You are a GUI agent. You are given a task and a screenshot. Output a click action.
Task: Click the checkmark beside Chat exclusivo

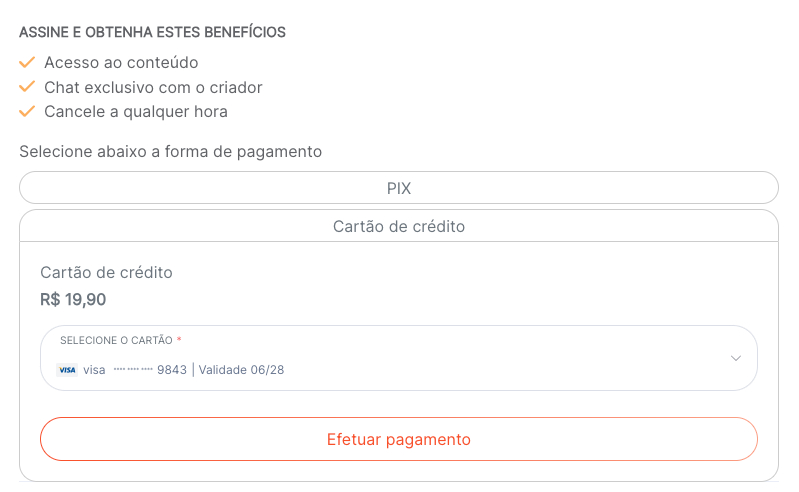click(27, 87)
